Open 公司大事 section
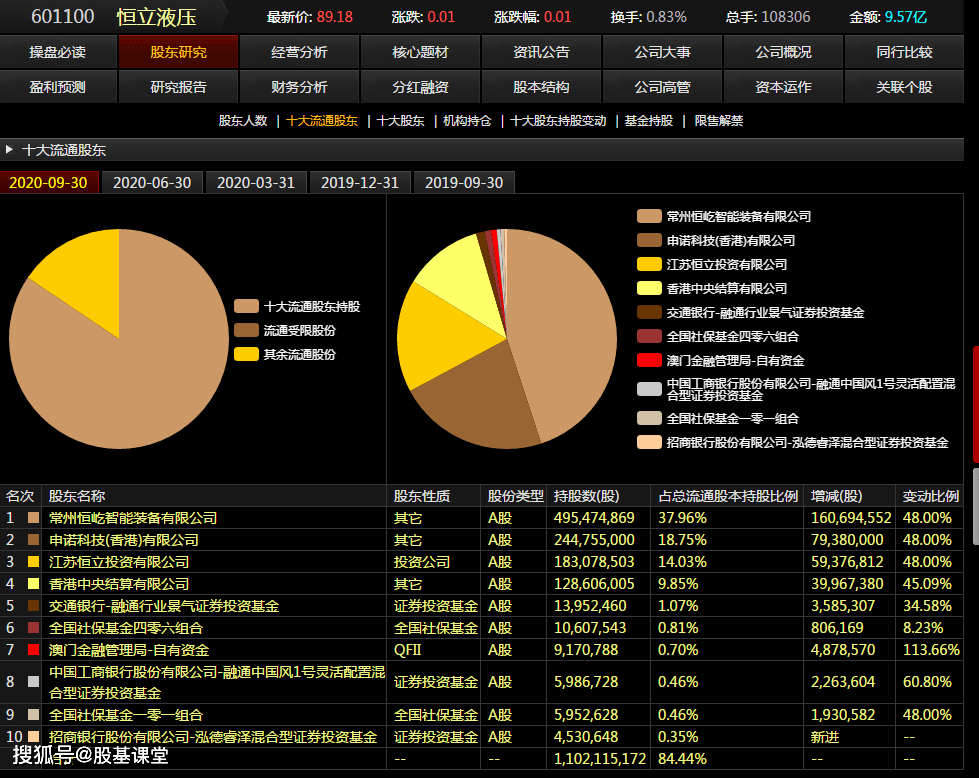Screen dimensions: 979x778 pyautogui.click(x=662, y=52)
